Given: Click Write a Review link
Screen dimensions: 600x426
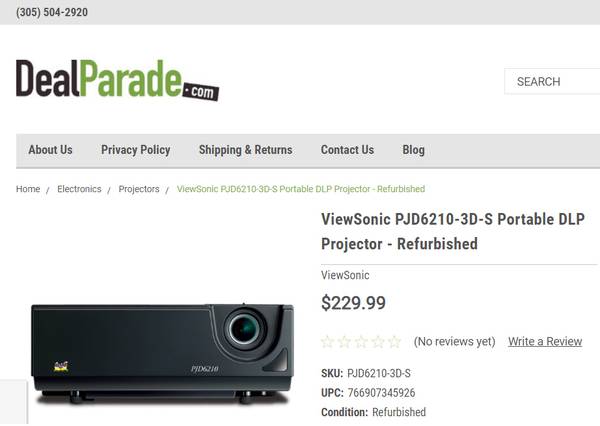Looking at the screenshot, I should [545, 341].
